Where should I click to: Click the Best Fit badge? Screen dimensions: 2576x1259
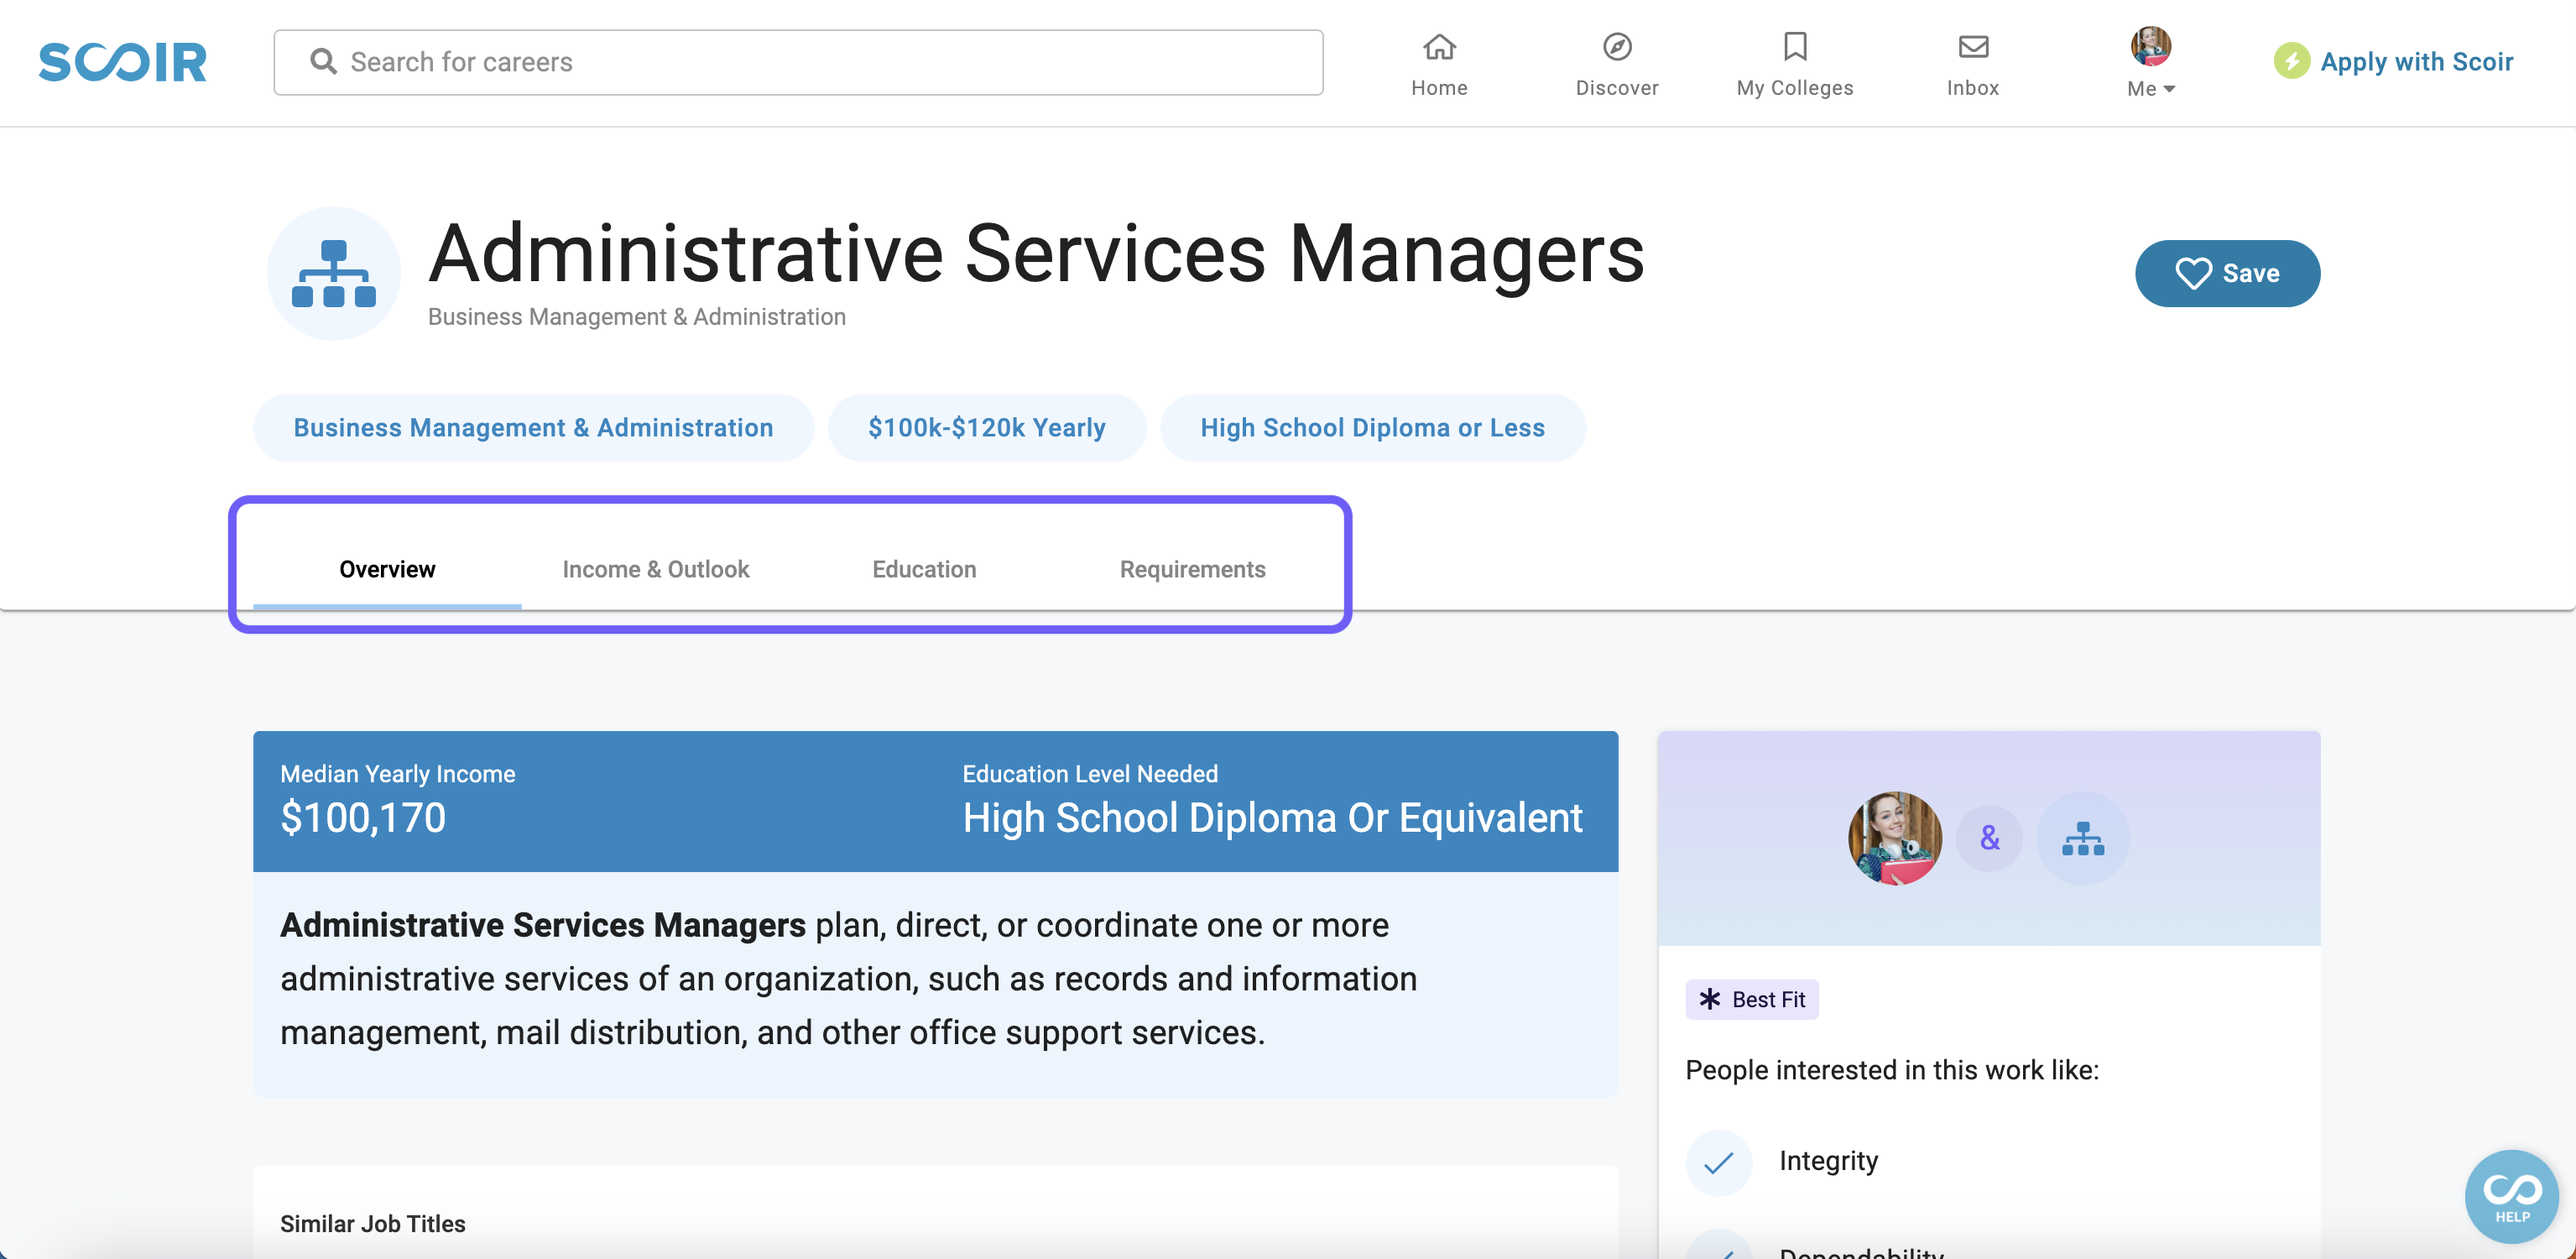[1751, 999]
